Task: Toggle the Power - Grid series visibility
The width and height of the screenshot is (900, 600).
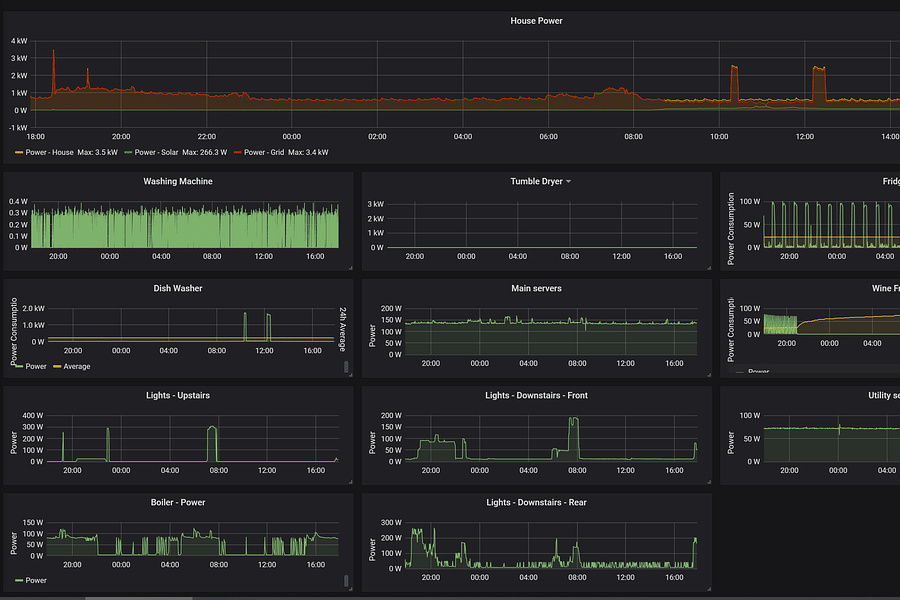Action: [262, 152]
